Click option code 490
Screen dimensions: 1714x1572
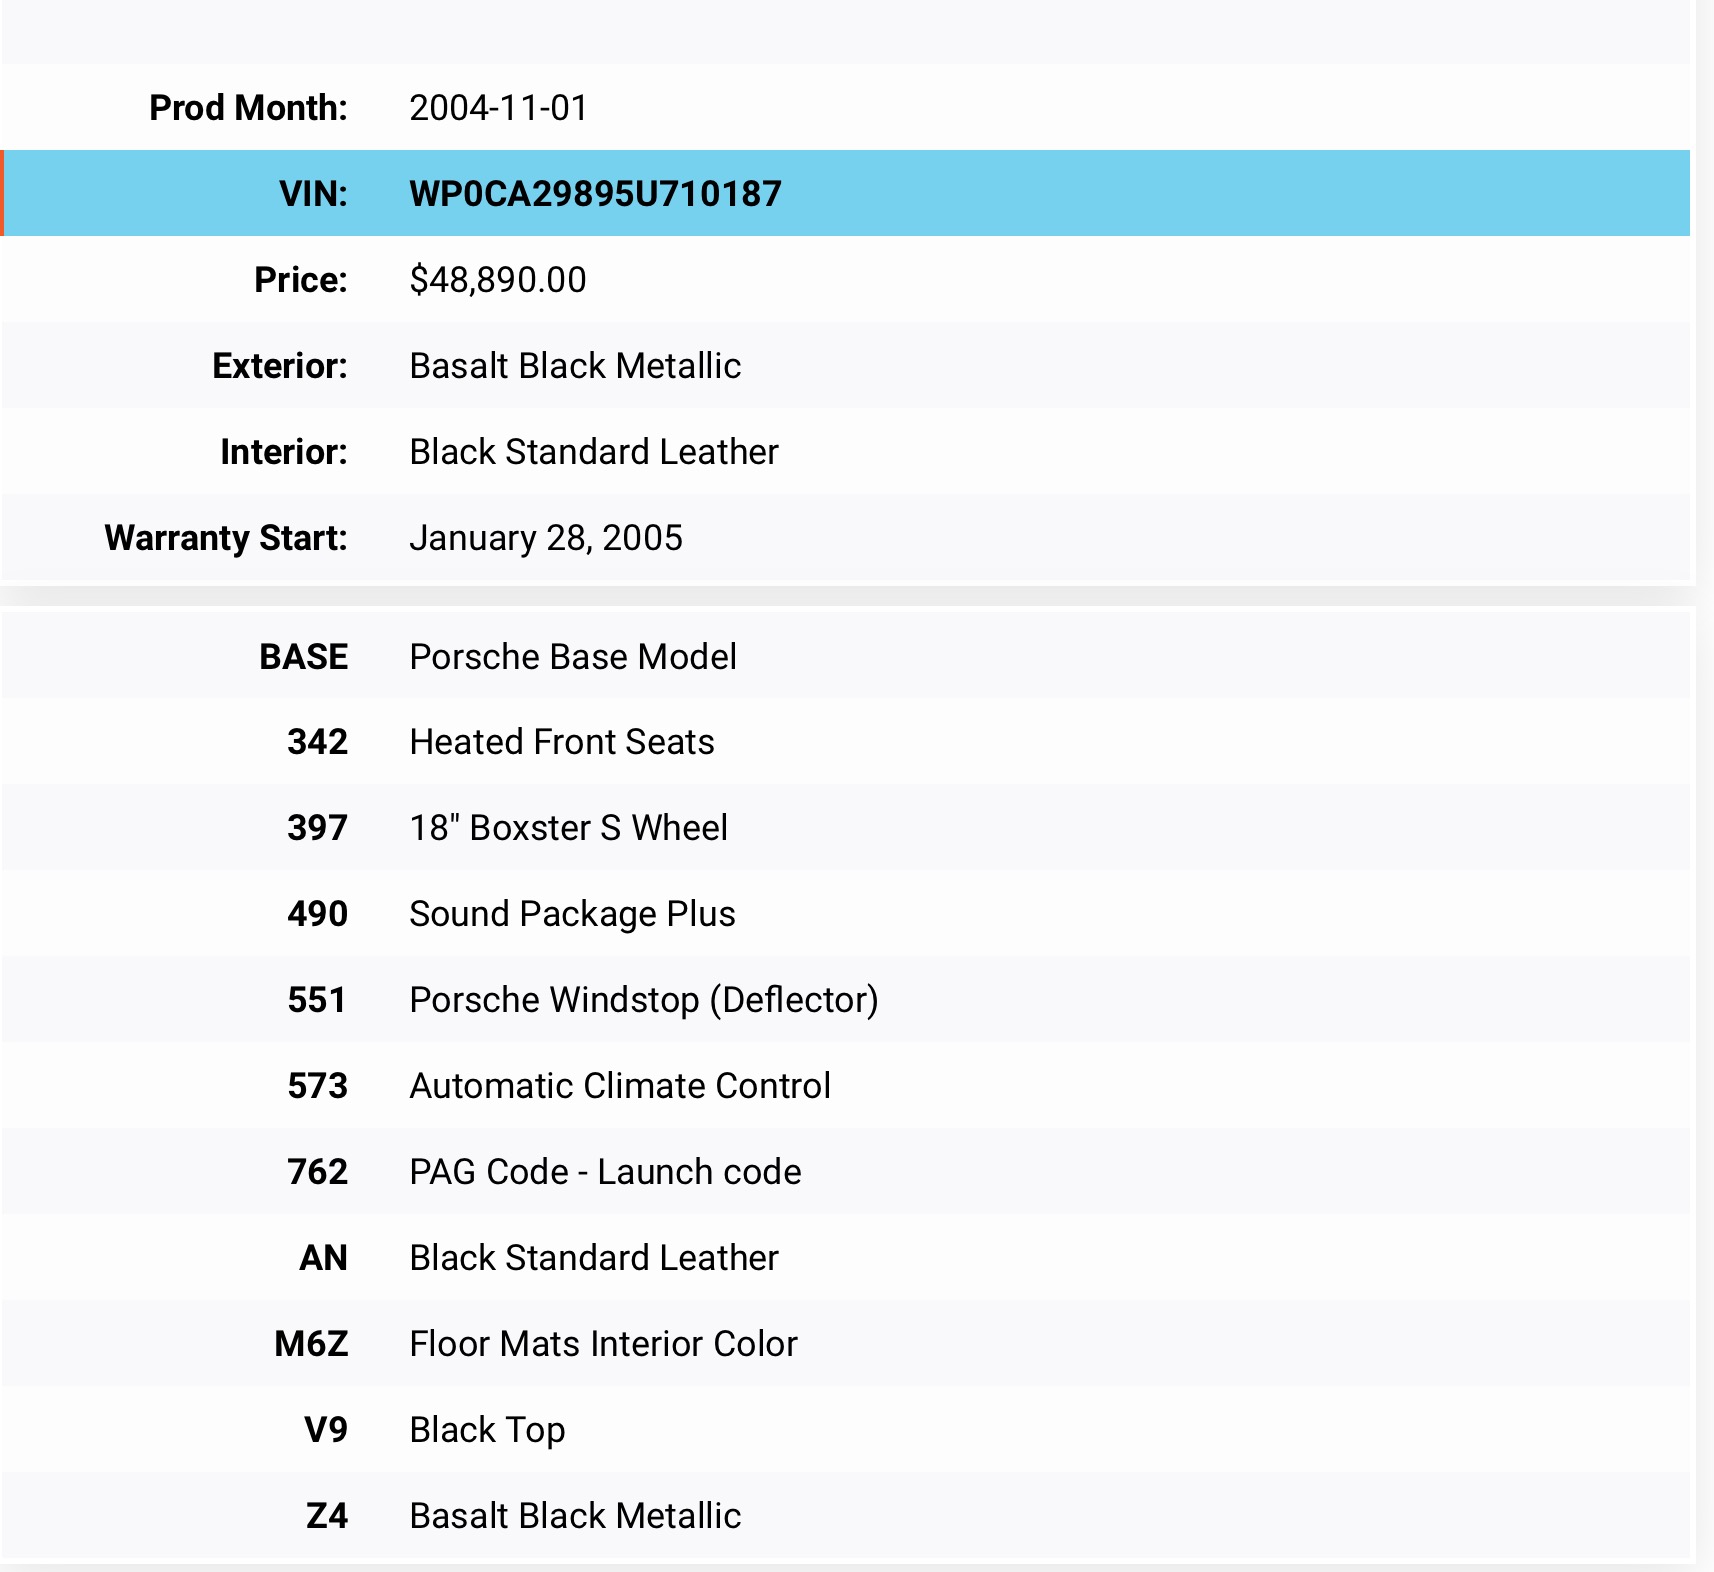318,914
